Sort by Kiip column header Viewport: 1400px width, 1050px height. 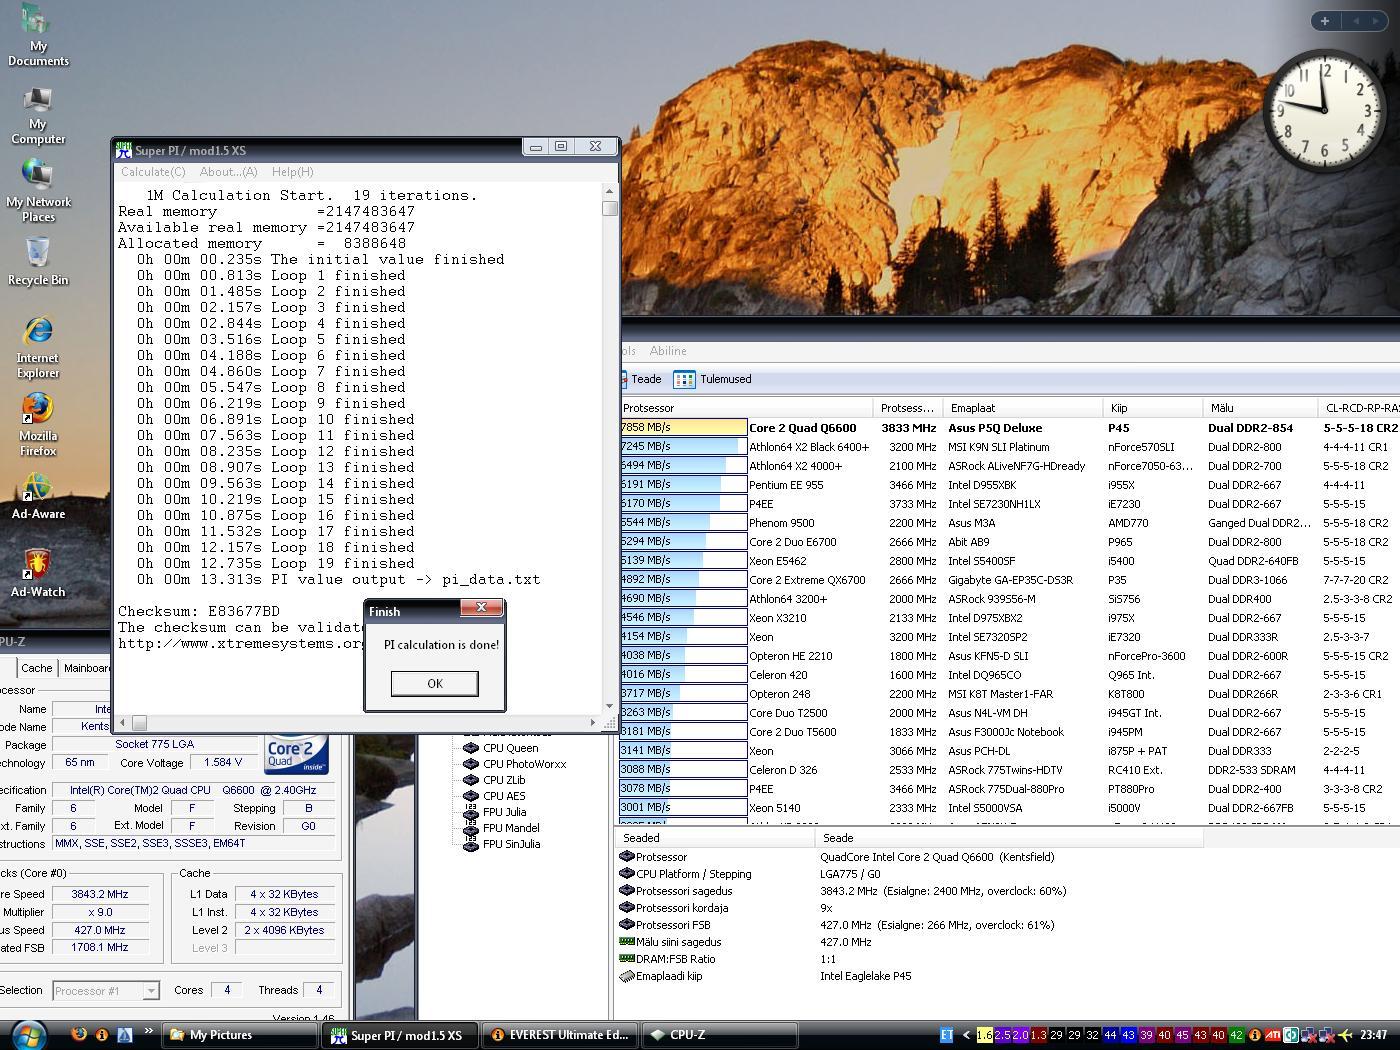click(1154, 408)
